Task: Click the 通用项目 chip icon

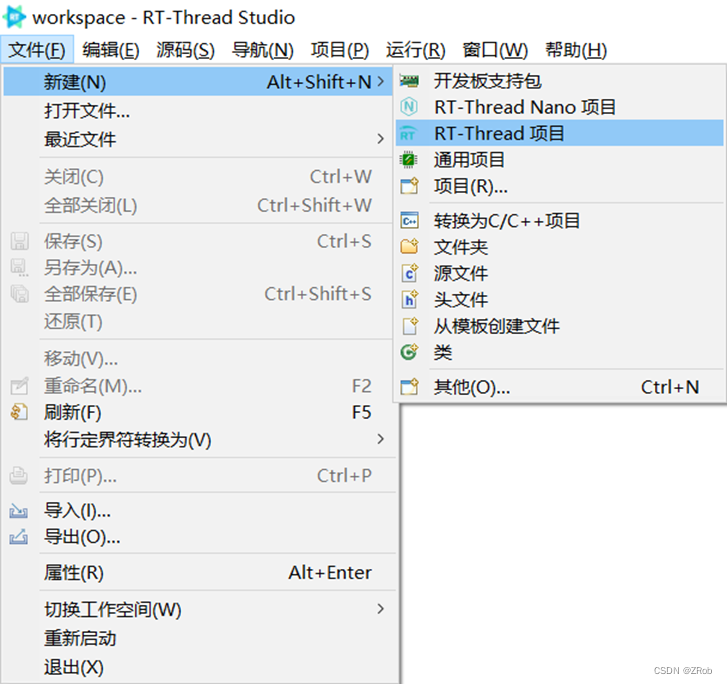Action: (x=409, y=160)
